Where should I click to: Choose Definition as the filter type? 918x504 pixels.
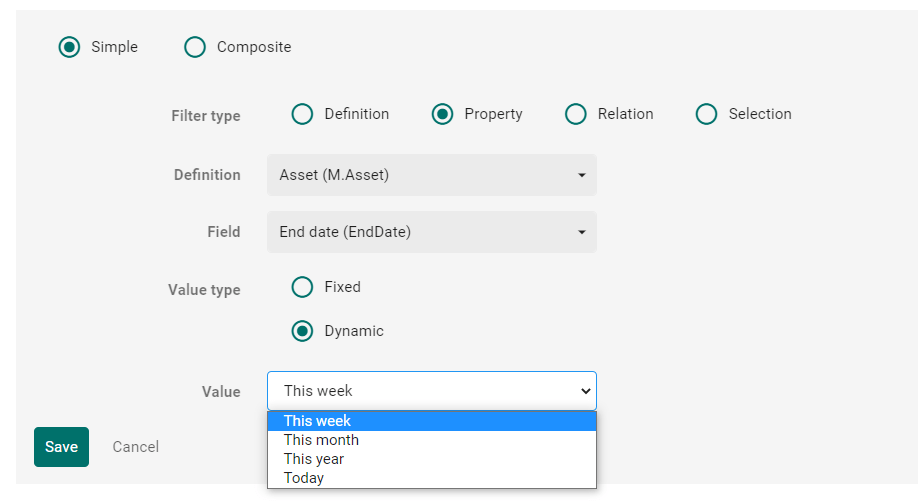(x=302, y=114)
